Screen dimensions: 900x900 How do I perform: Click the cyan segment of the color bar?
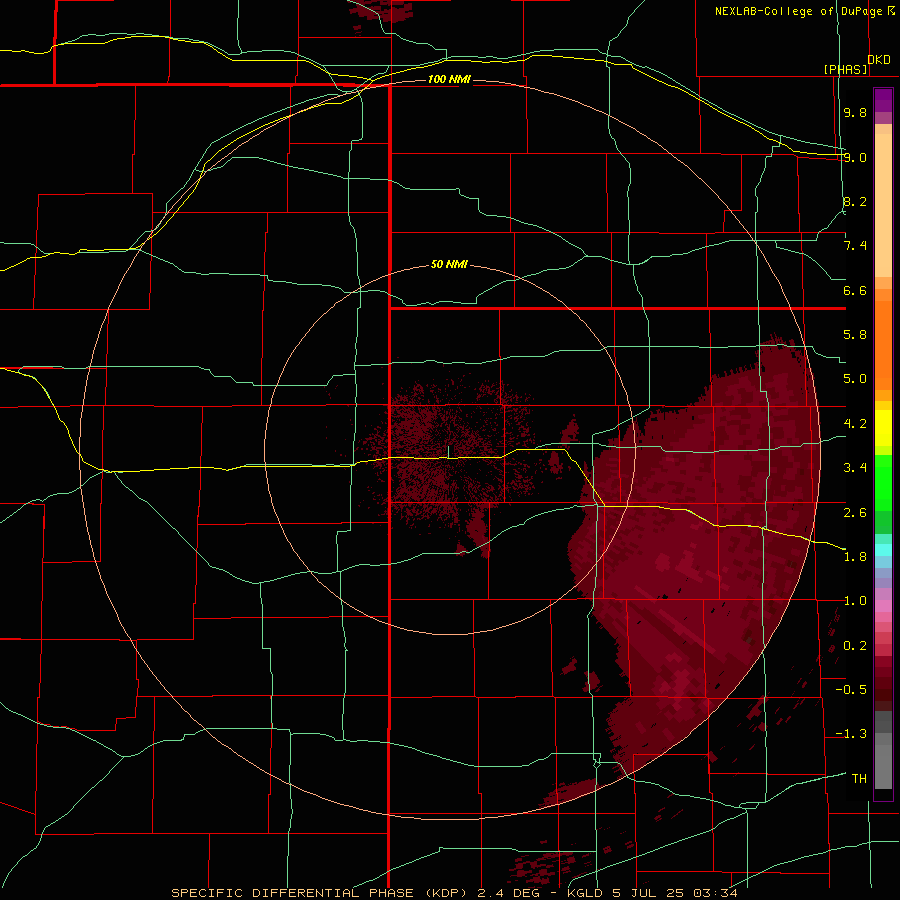pos(883,550)
